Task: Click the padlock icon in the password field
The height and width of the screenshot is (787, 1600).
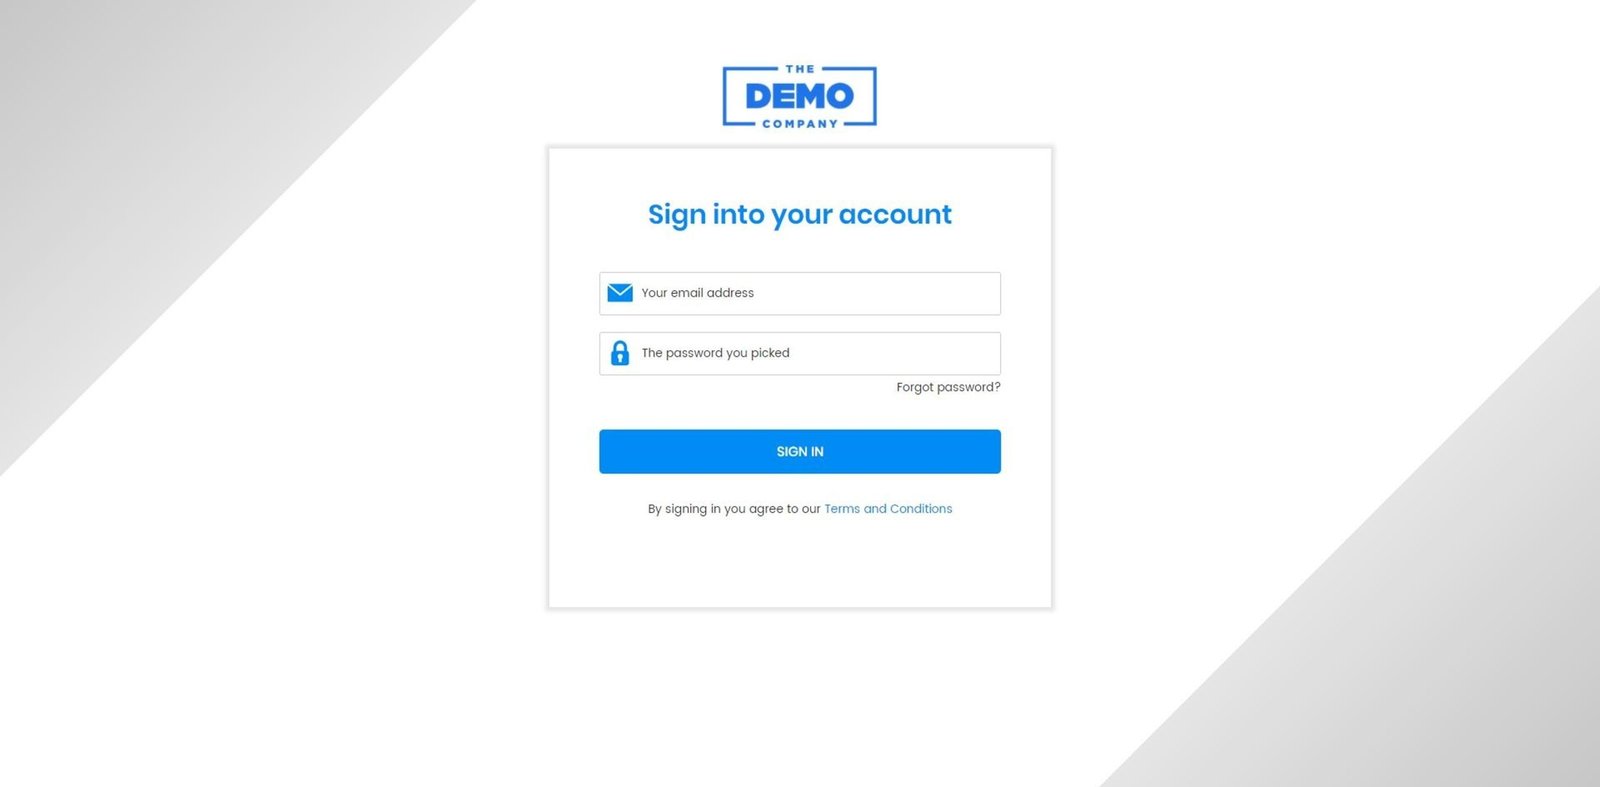Action: [620, 353]
